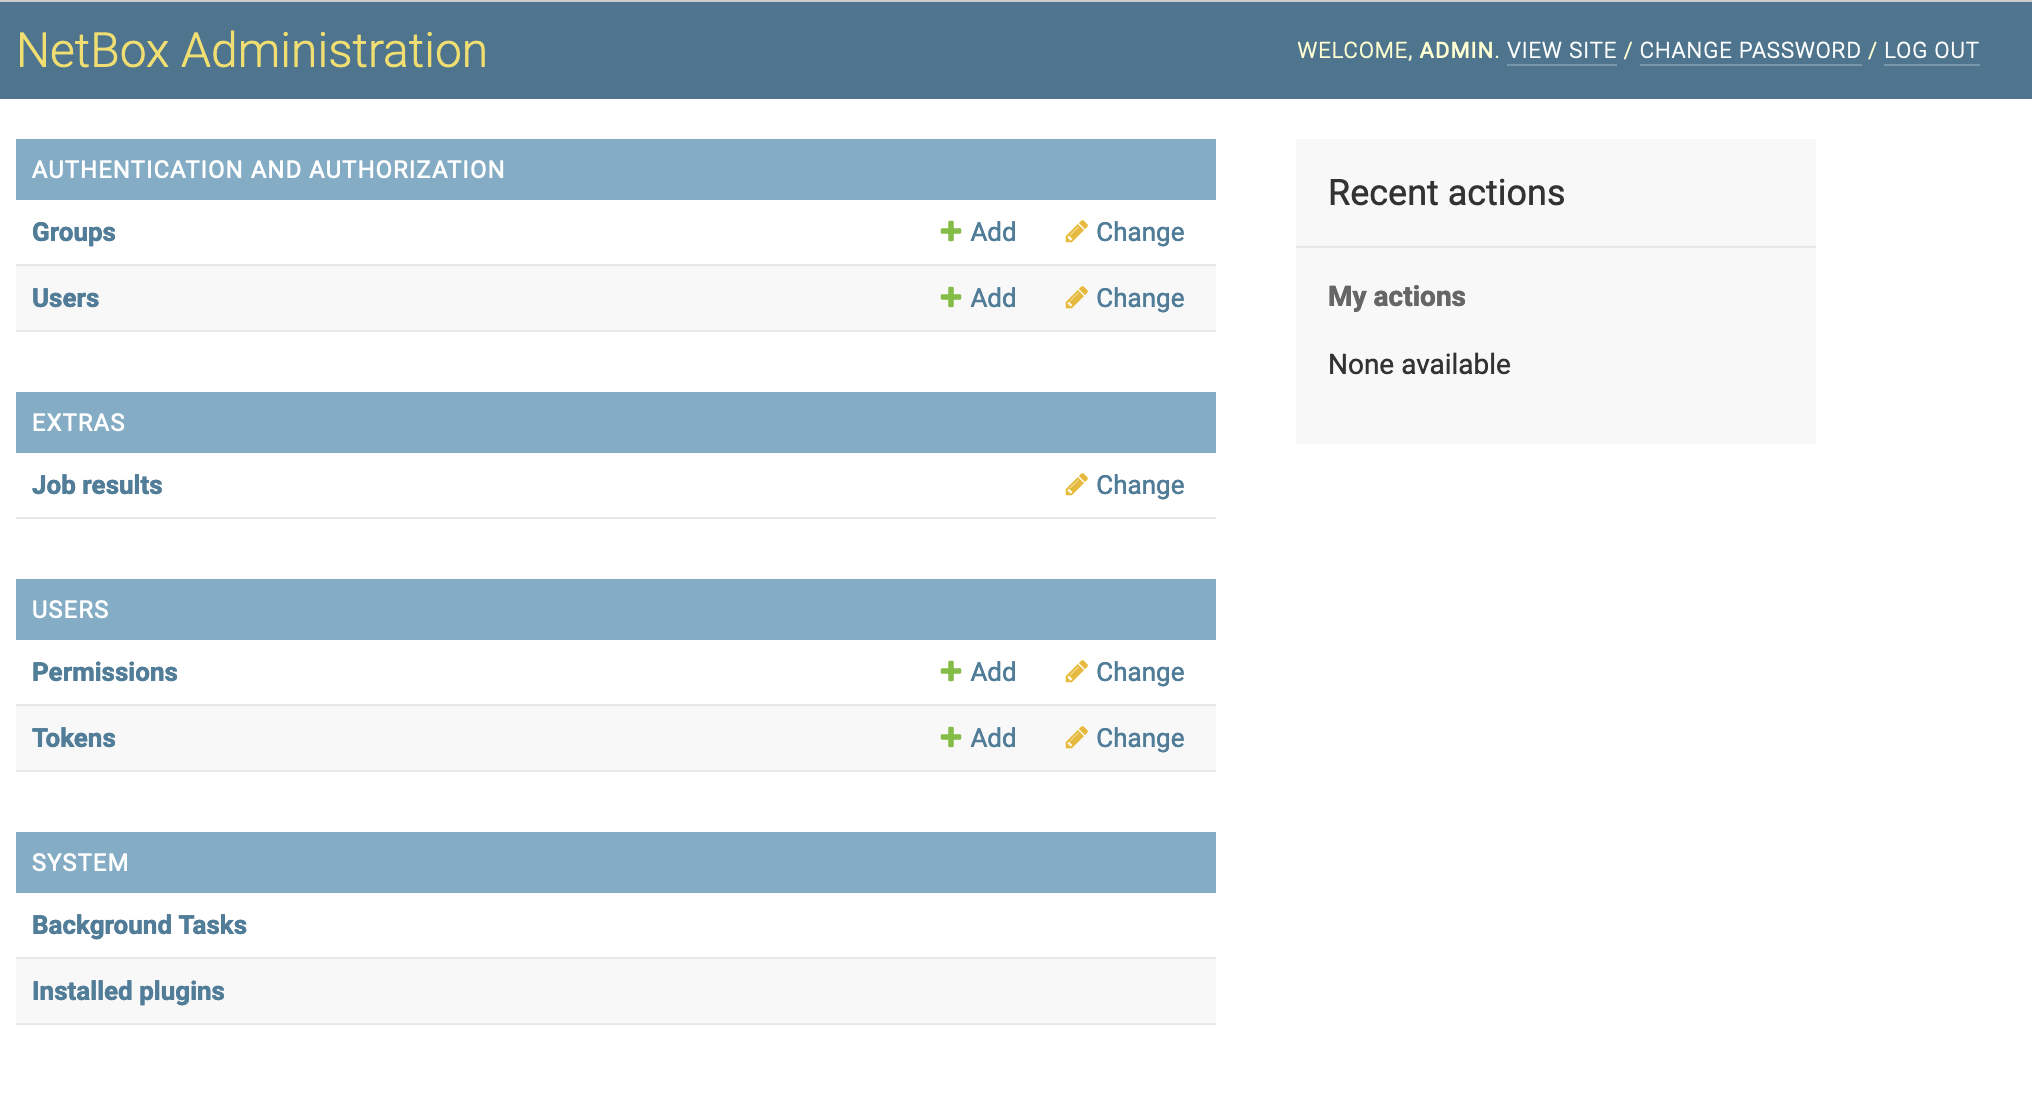Click the pencil icon to change Tokens
This screenshot has height=1102, width=2032.
1076,738
